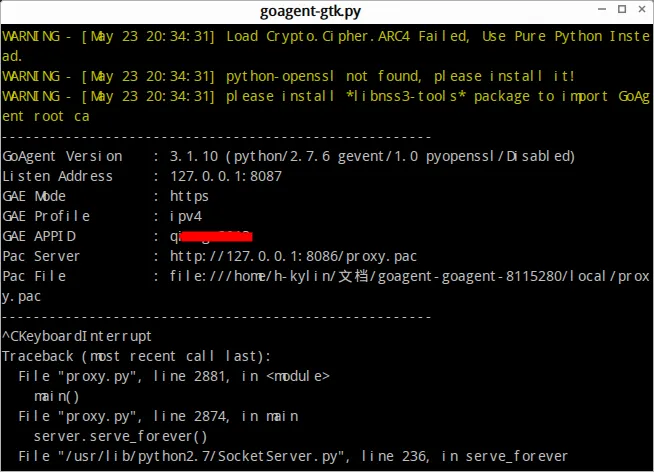
Task: Click the GAE APPID line
Action: tap(127, 236)
